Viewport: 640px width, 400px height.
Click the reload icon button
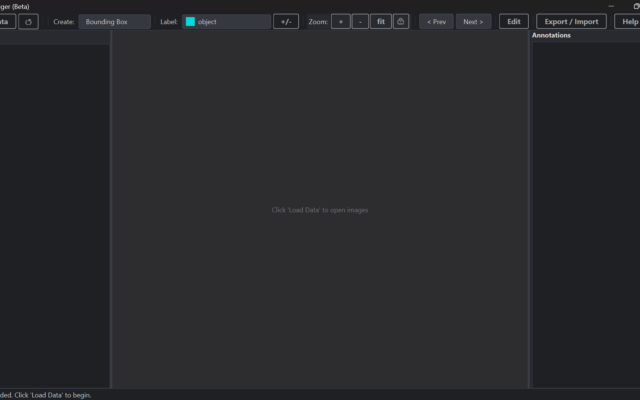(x=28, y=22)
